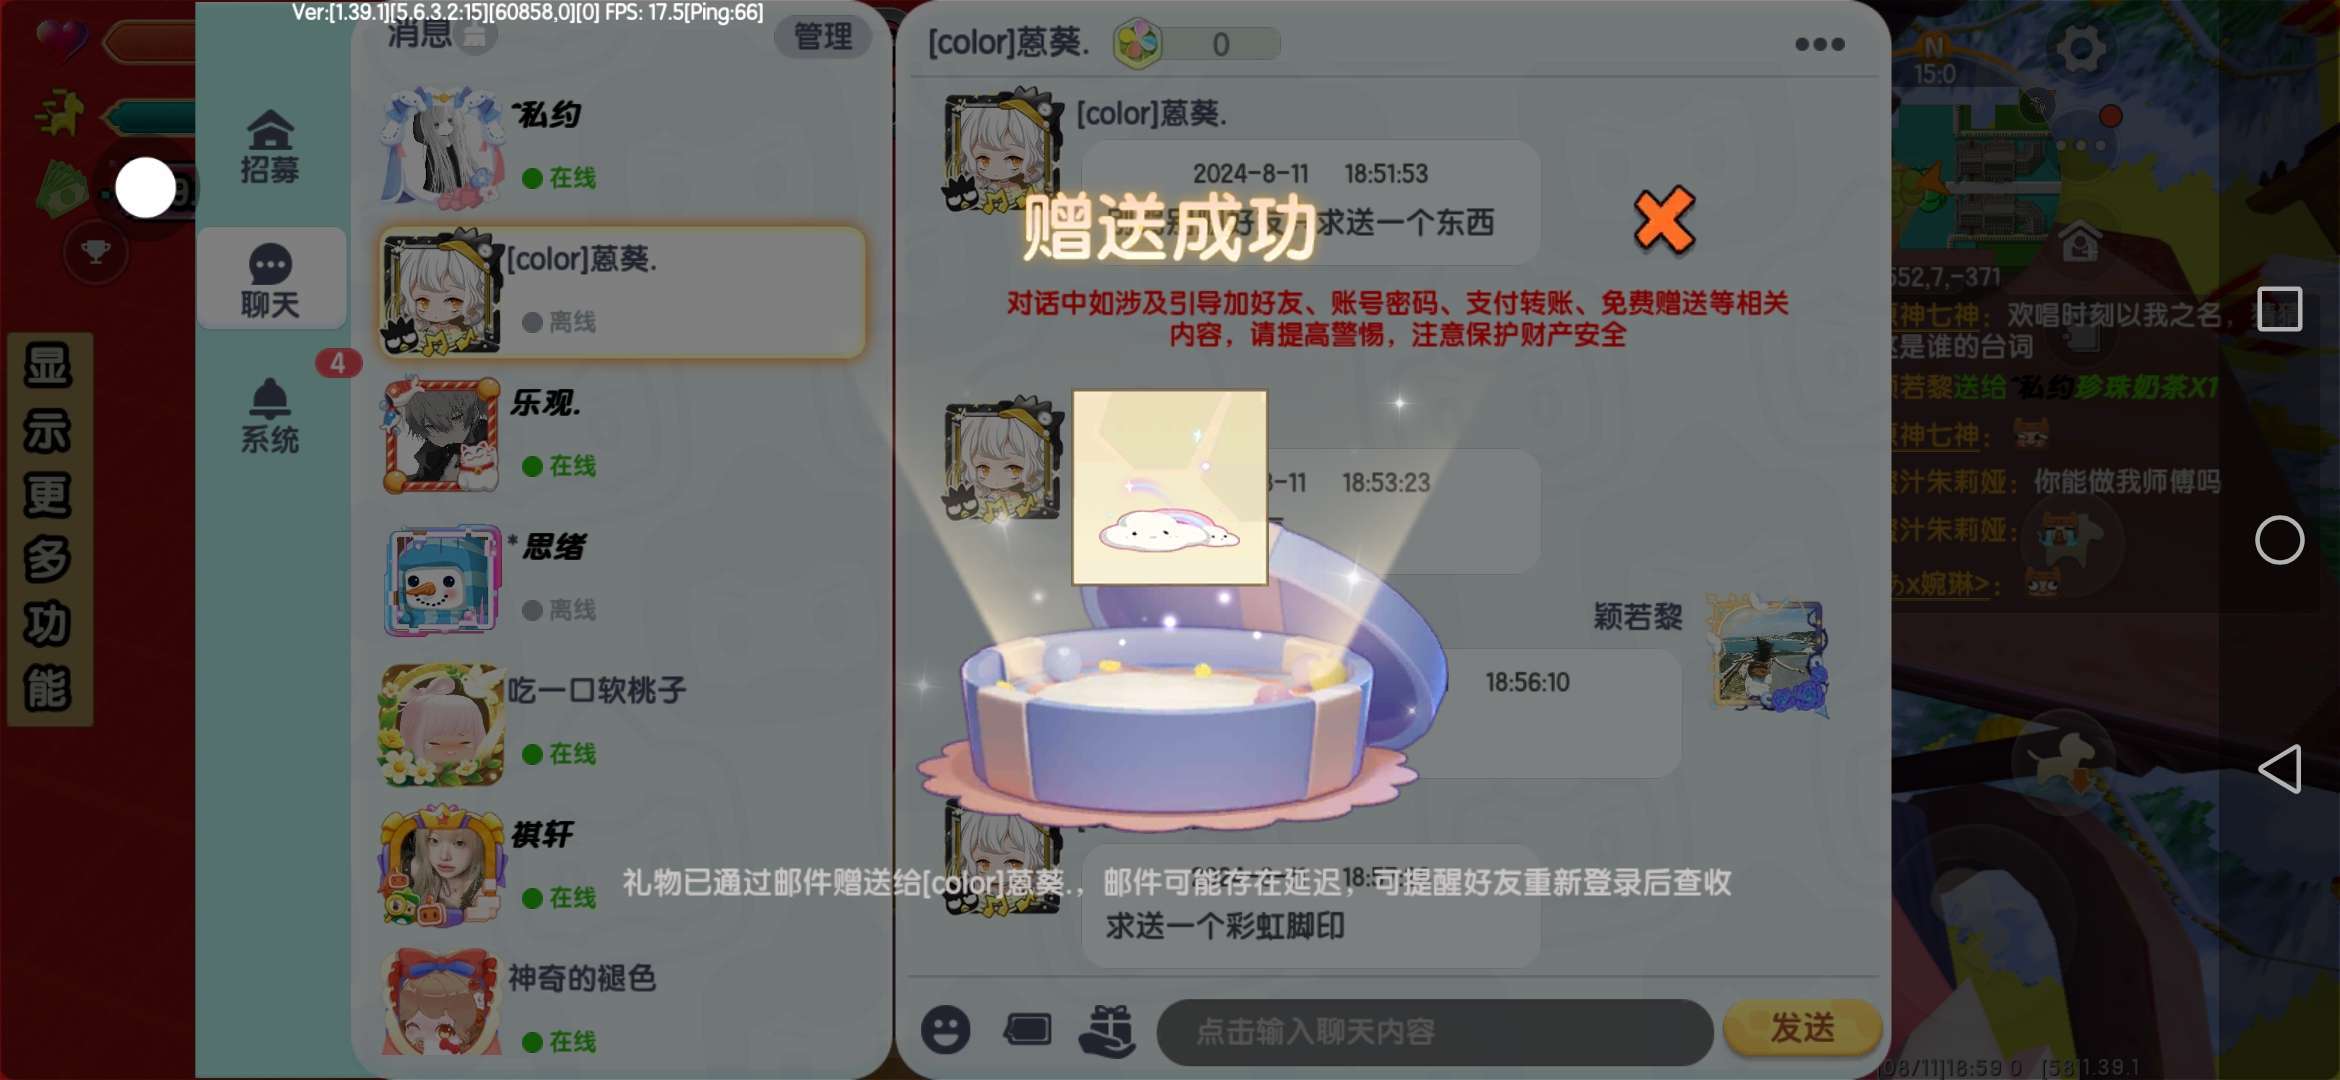Image resolution: width=2340 pixels, height=1080 pixels.
Task: Open the emoji picker in the chat bar
Action: pyautogui.click(x=945, y=1029)
